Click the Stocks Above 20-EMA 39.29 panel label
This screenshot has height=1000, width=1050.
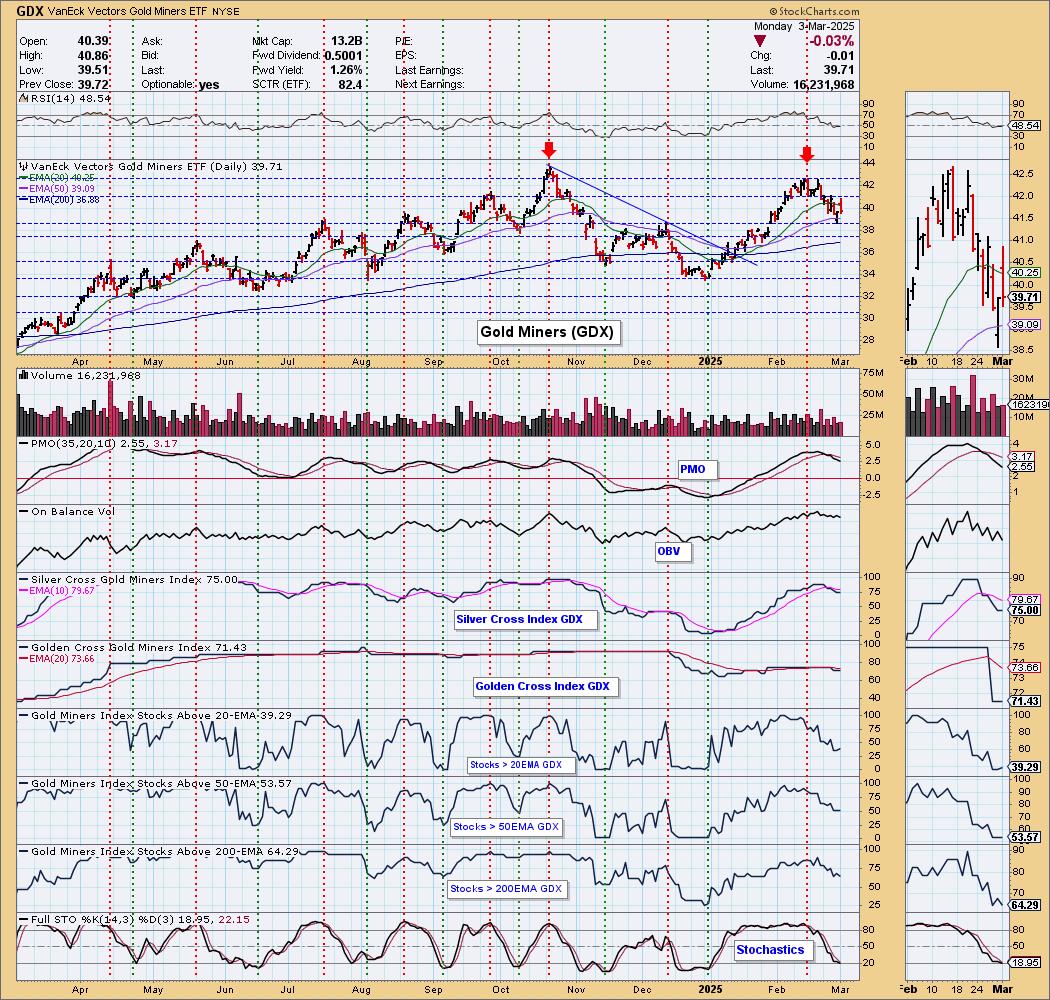(x=161, y=715)
